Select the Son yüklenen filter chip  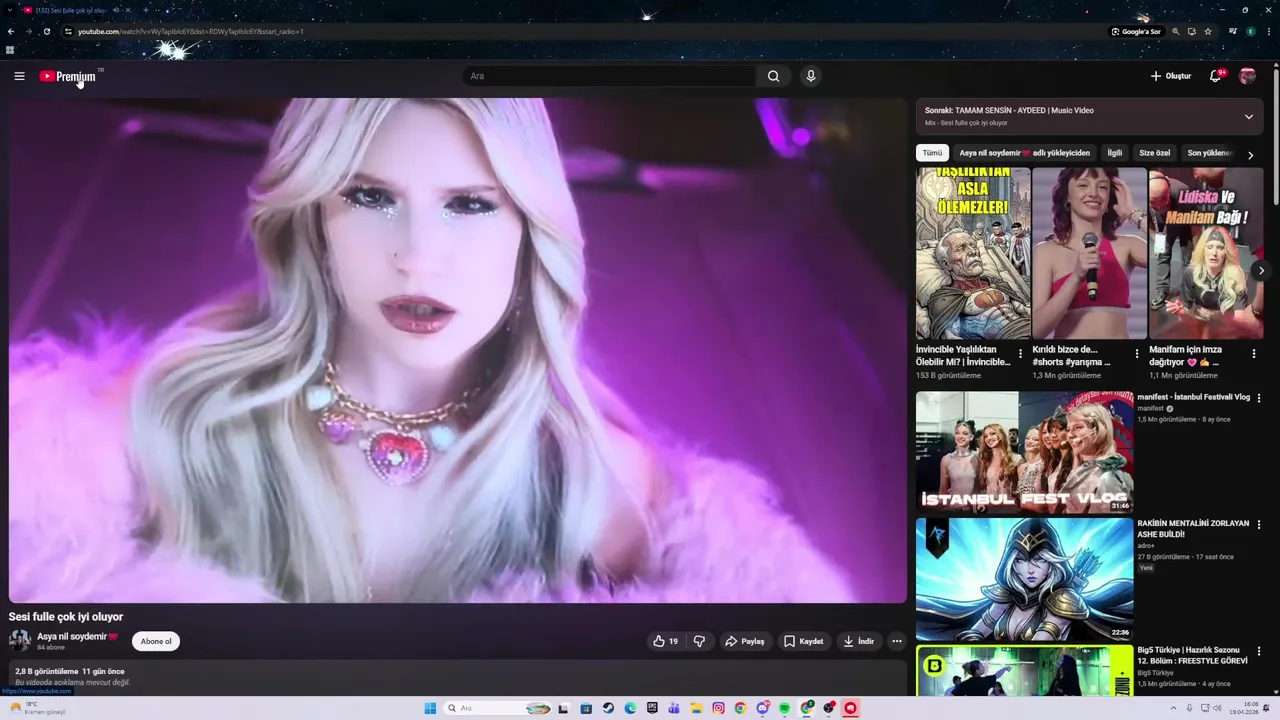(x=1210, y=153)
